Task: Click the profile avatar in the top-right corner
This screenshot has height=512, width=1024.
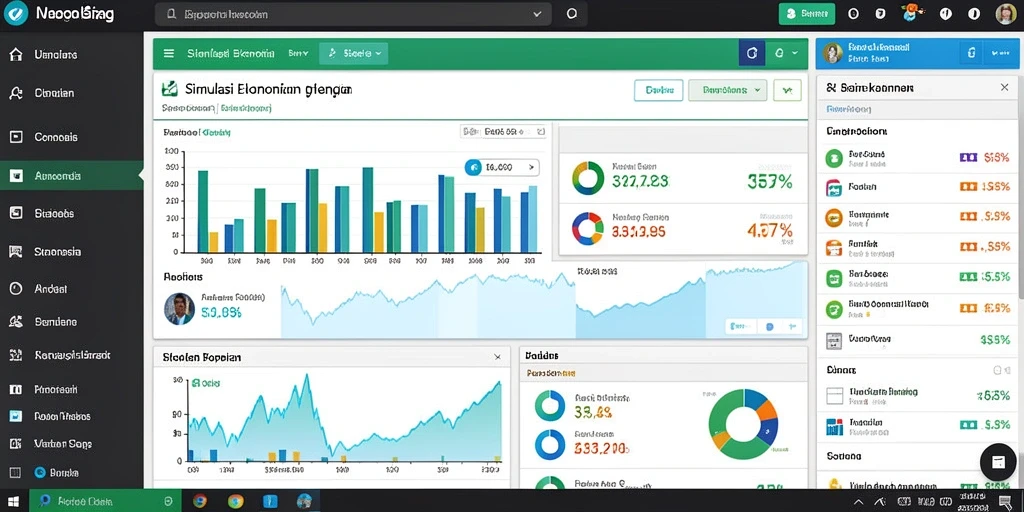Action: tap(1006, 13)
